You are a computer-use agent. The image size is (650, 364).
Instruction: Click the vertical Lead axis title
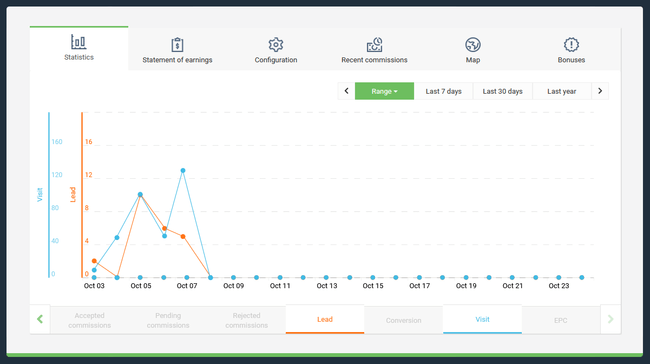(73, 195)
